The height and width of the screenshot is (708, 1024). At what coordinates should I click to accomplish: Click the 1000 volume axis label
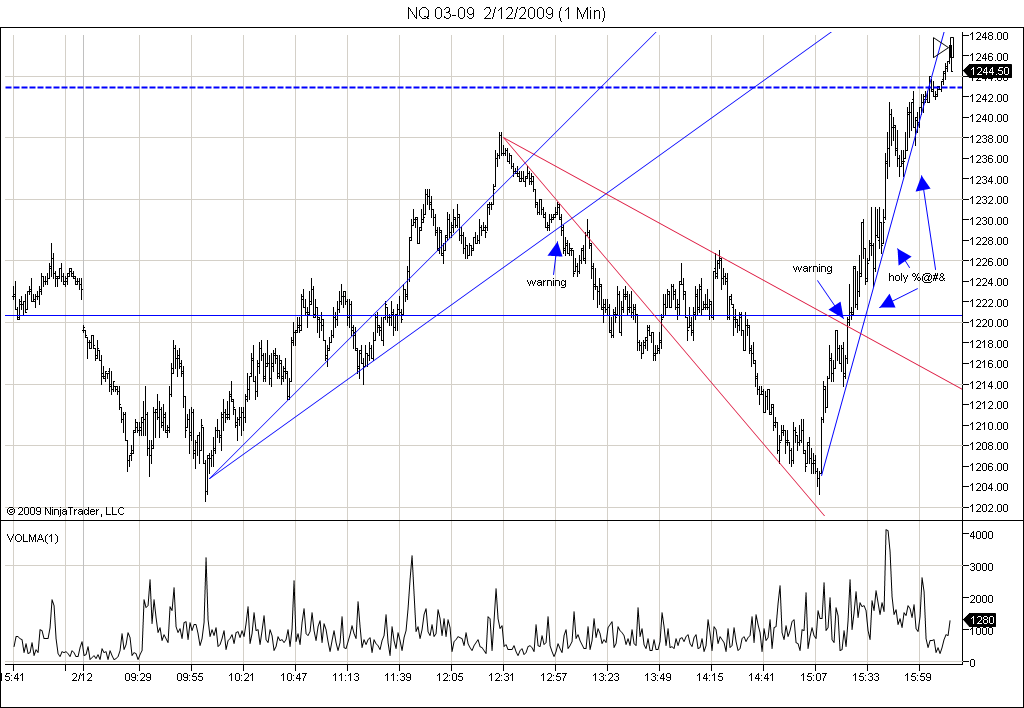pyautogui.click(x=982, y=631)
